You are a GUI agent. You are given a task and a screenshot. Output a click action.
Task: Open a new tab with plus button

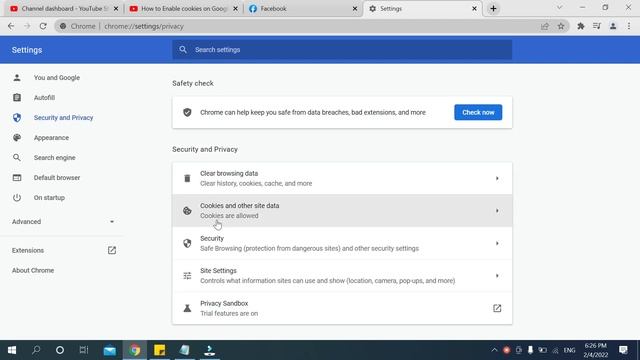[493, 9]
